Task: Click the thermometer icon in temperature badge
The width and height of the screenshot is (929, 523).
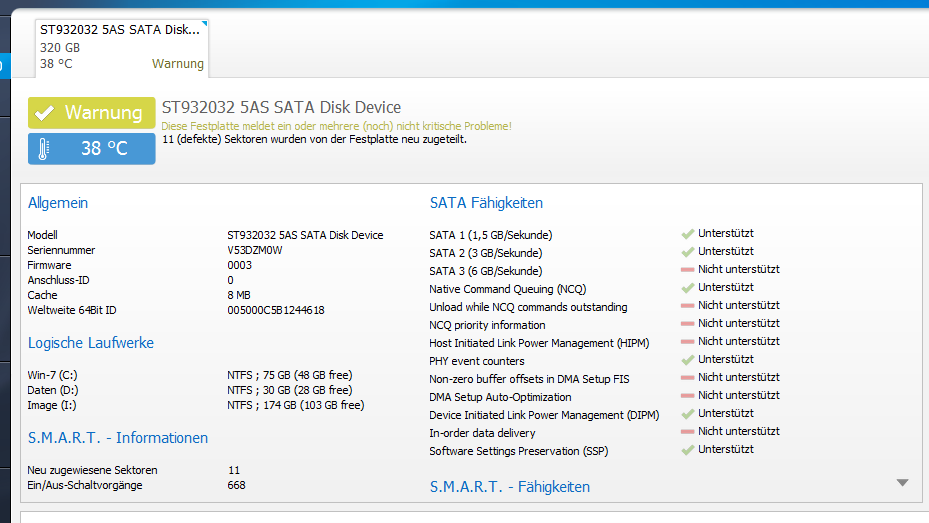Action: [44, 149]
